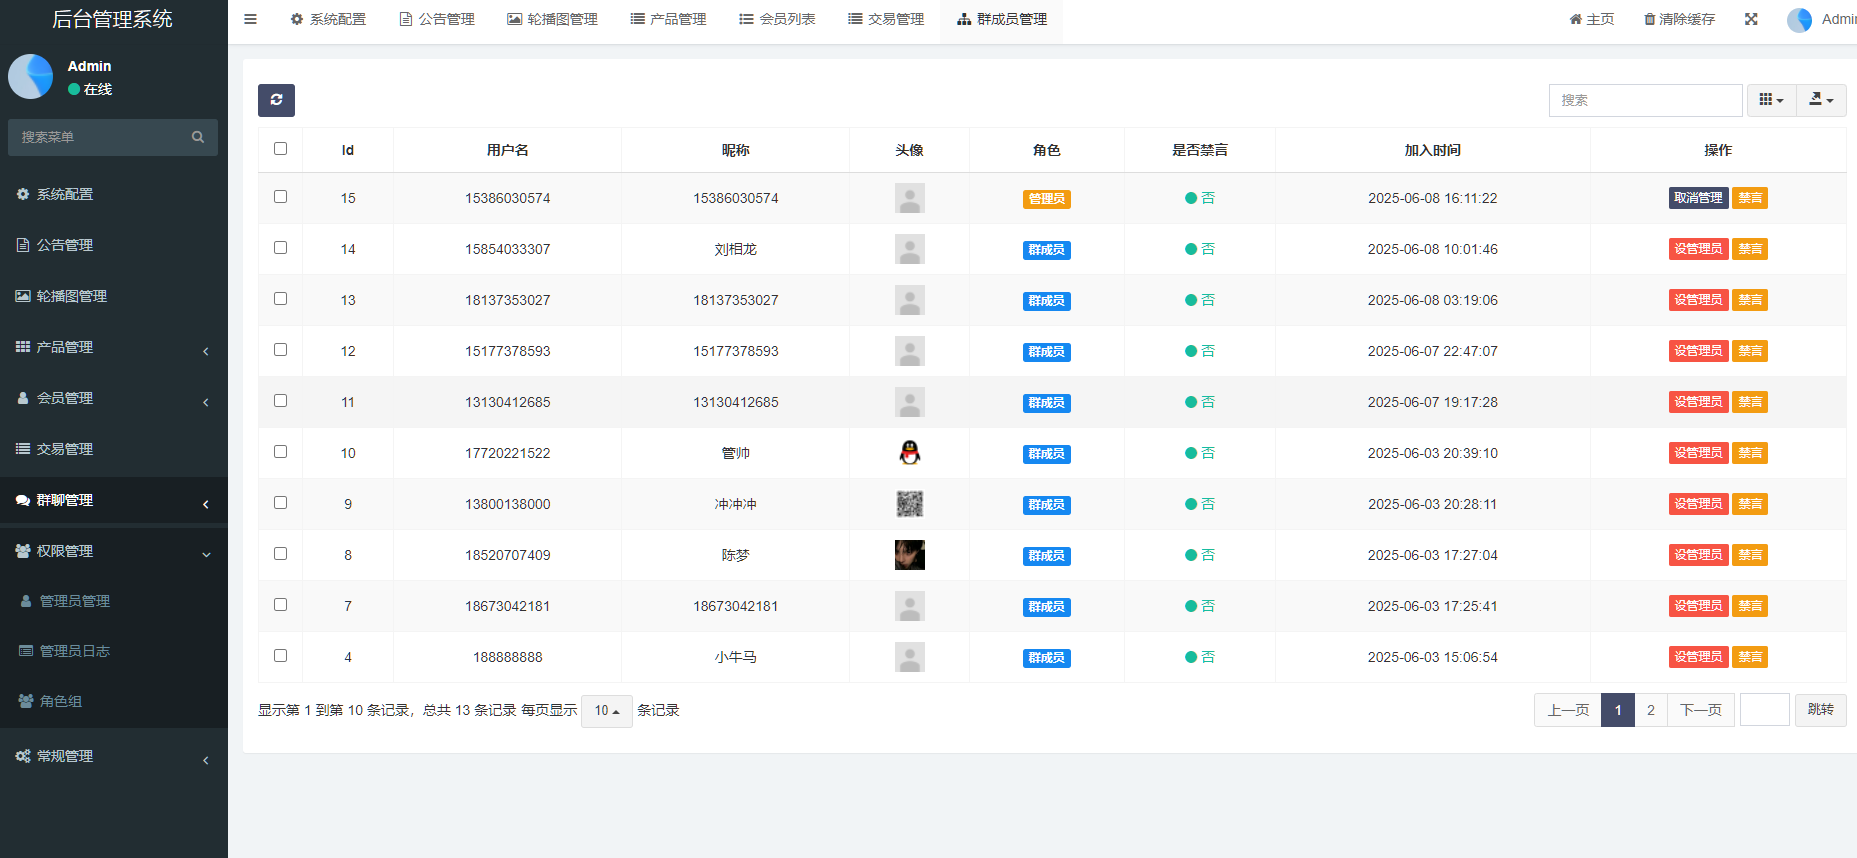Click the trash icon to clear cache

[1649, 19]
